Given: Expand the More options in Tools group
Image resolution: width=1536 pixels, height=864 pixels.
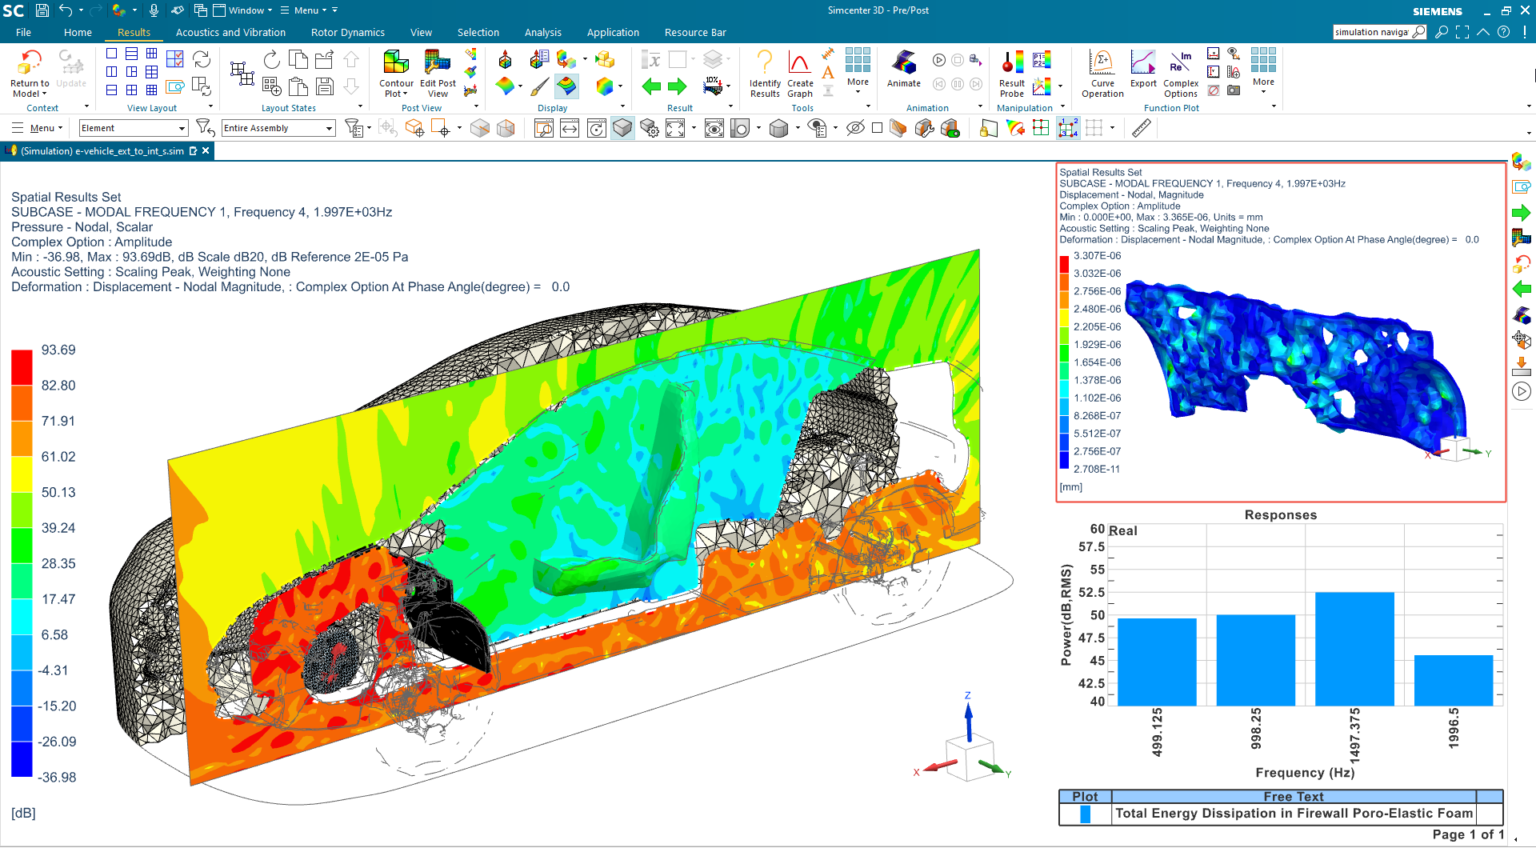Looking at the screenshot, I should coord(857,70).
